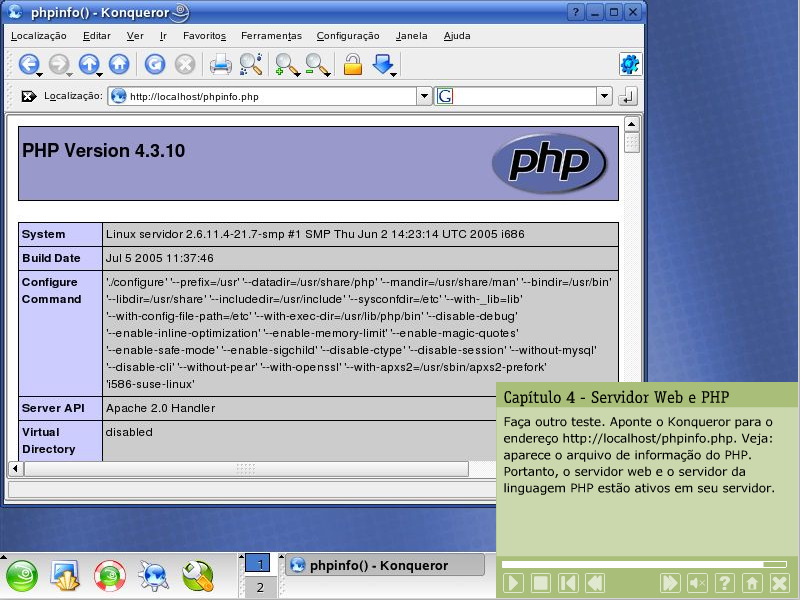Click the Go button beside search field
Viewport: 800px width, 600px height.
628,97
